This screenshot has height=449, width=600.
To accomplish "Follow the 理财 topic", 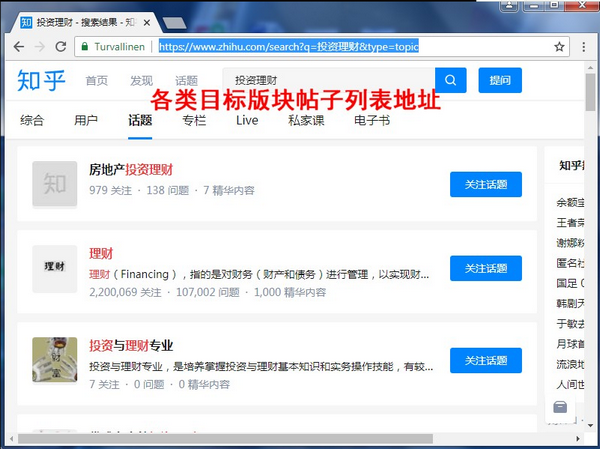I will 486,268.
